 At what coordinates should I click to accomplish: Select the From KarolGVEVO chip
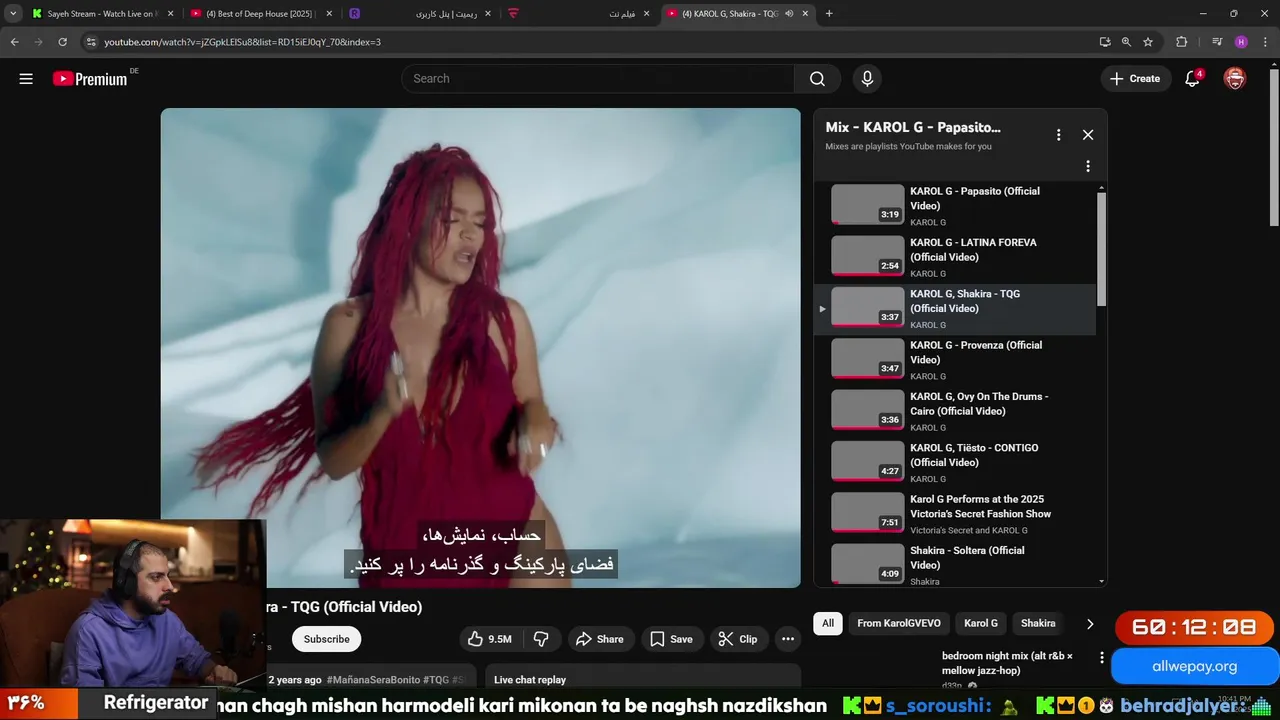point(899,623)
